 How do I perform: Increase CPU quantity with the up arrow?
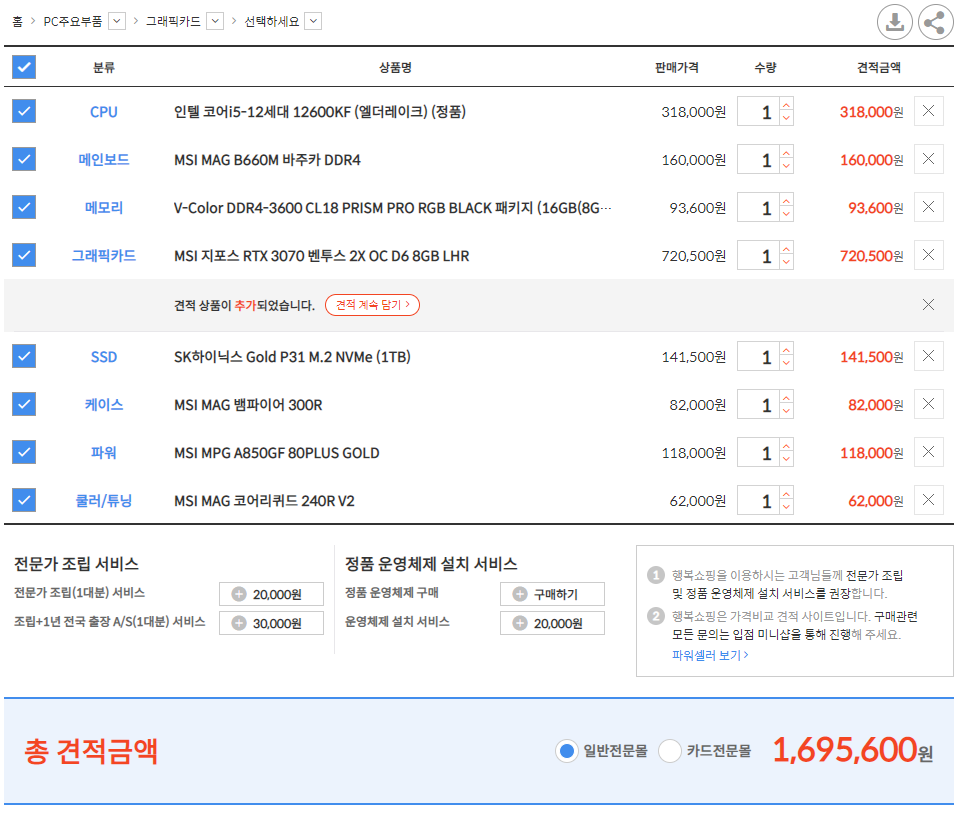(x=786, y=104)
